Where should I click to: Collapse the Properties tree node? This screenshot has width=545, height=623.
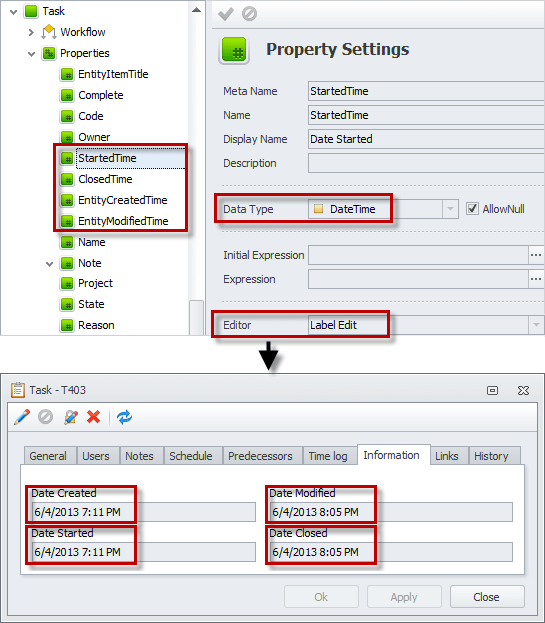point(31,54)
